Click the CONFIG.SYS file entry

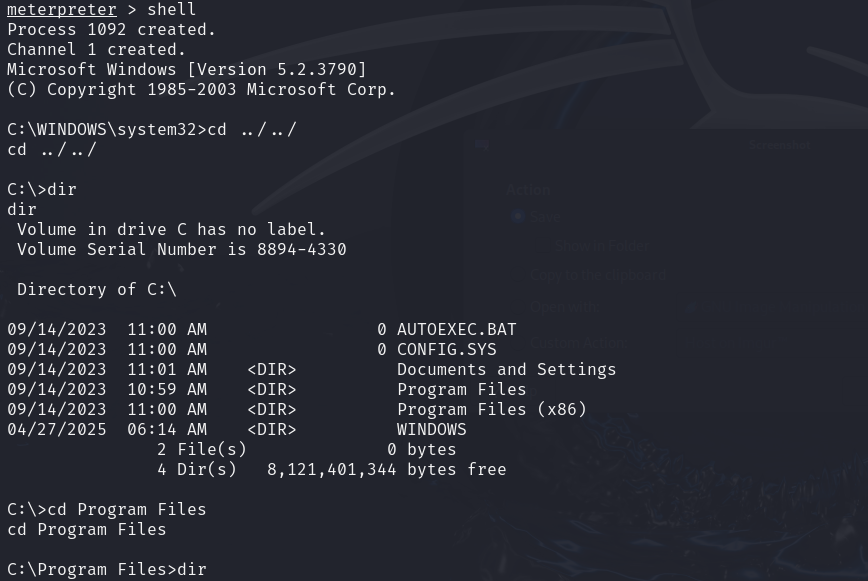click(447, 350)
